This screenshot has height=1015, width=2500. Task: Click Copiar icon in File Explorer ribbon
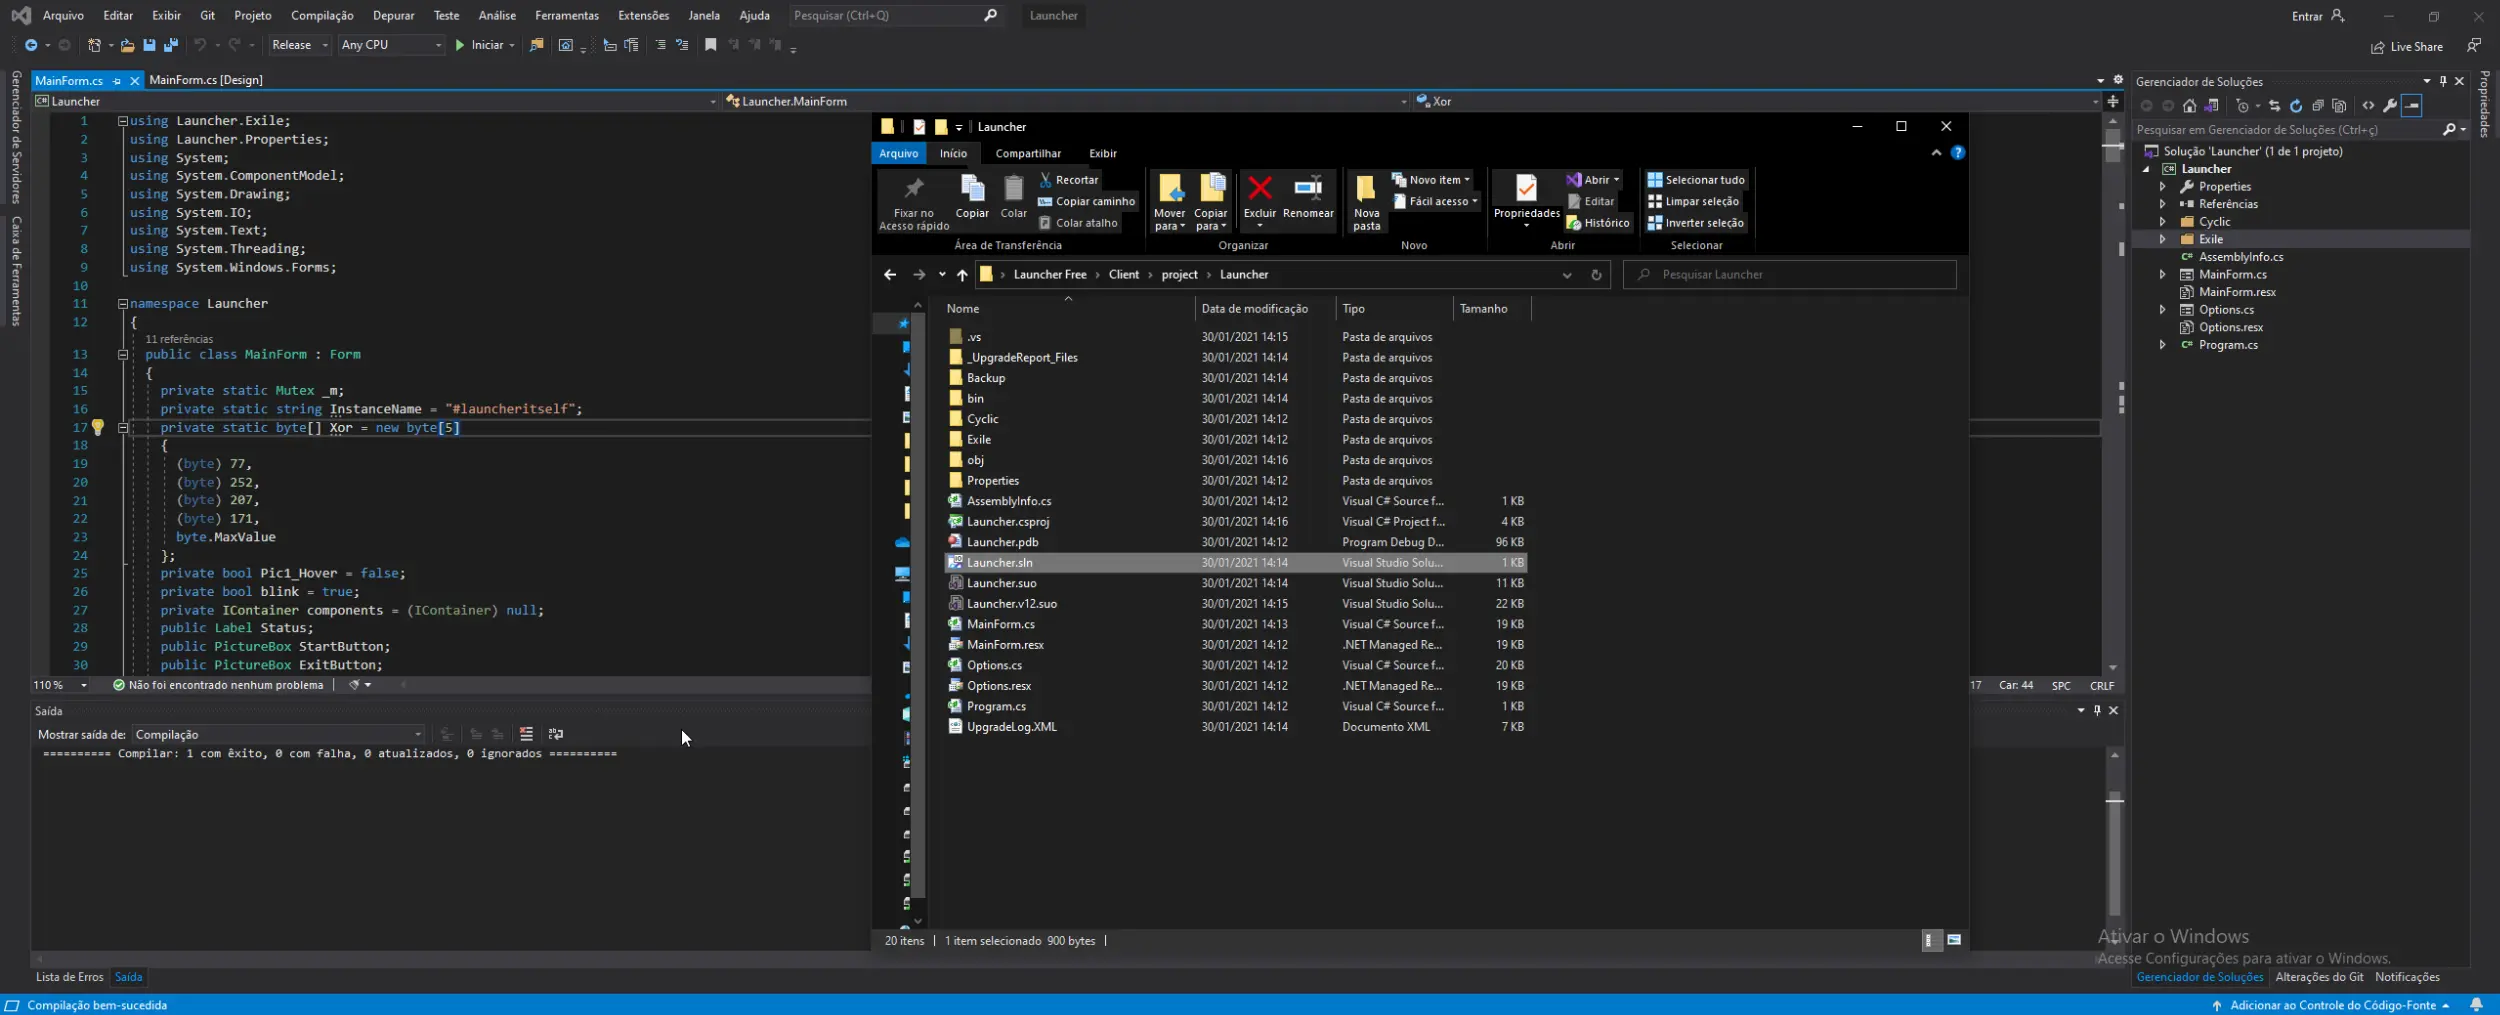point(971,197)
